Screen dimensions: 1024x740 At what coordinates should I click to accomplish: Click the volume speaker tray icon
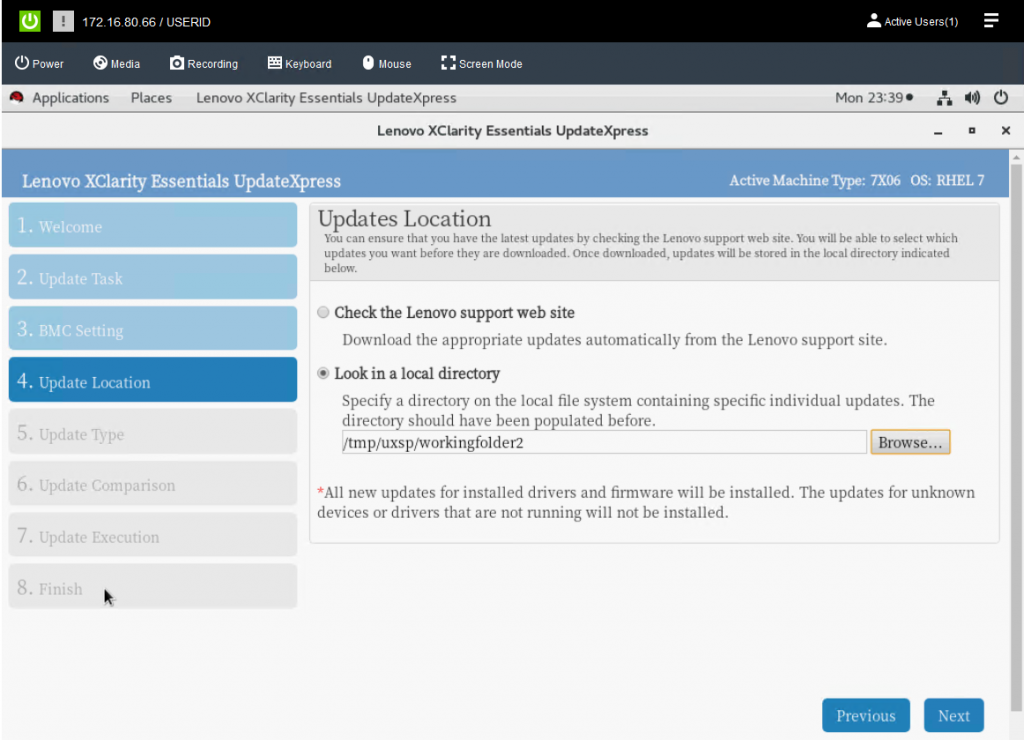(x=972, y=98)
